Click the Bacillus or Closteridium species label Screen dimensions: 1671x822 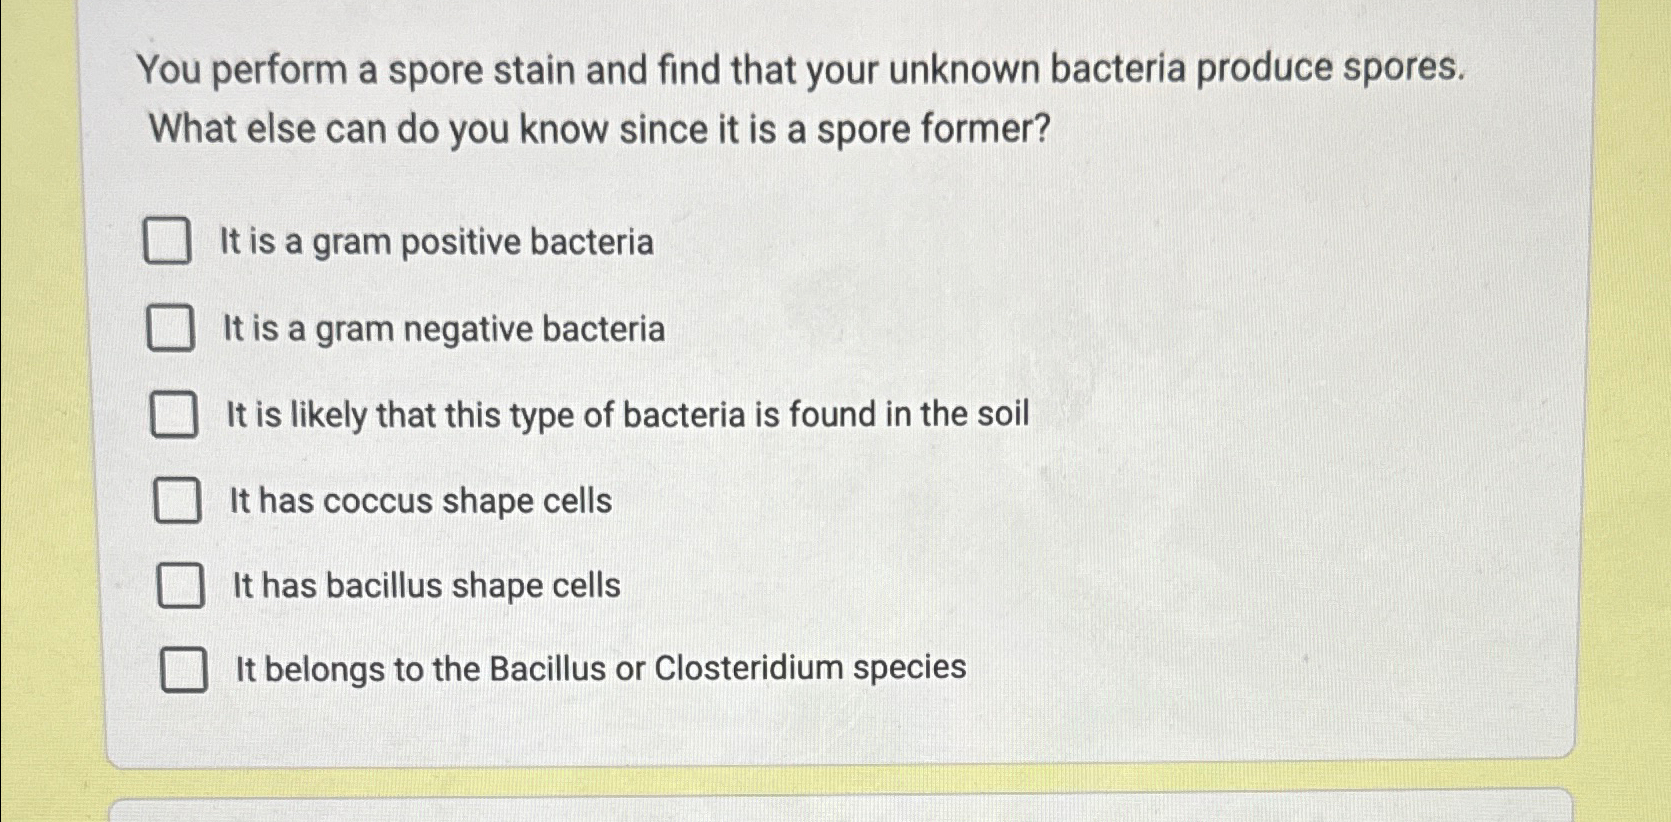tap(600, 669)
